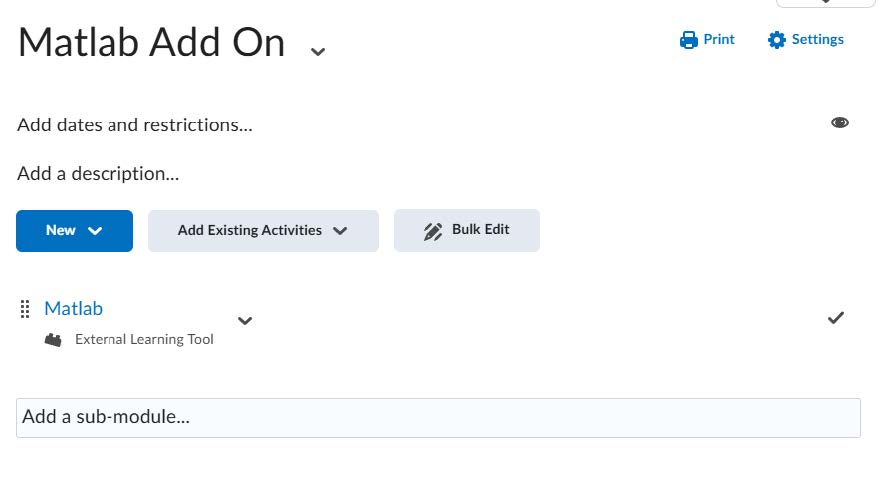Image resolution: width=878 pixels, height=490 pixels.
Task: Toggle module visibility with the eye icon
Action: click(x=840, y=123)
